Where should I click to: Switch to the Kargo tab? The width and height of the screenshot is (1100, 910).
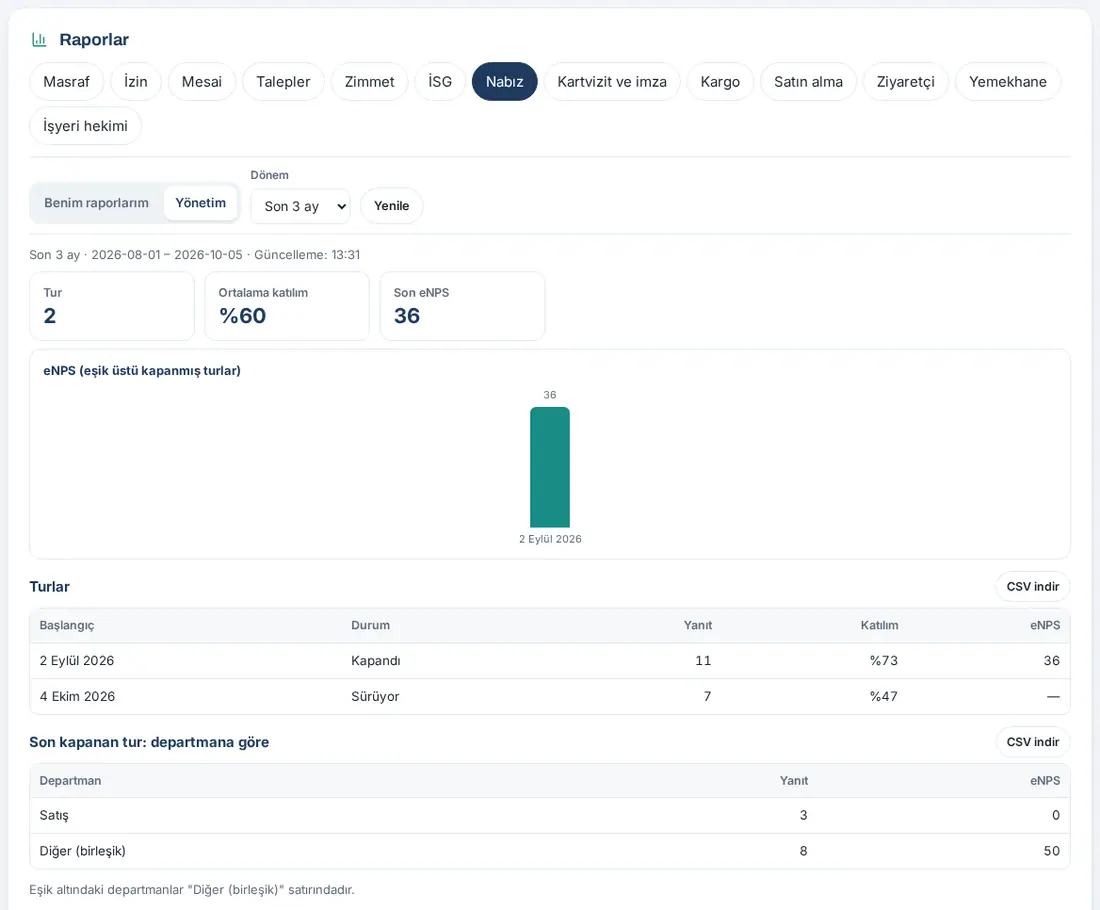click(720, 81)
